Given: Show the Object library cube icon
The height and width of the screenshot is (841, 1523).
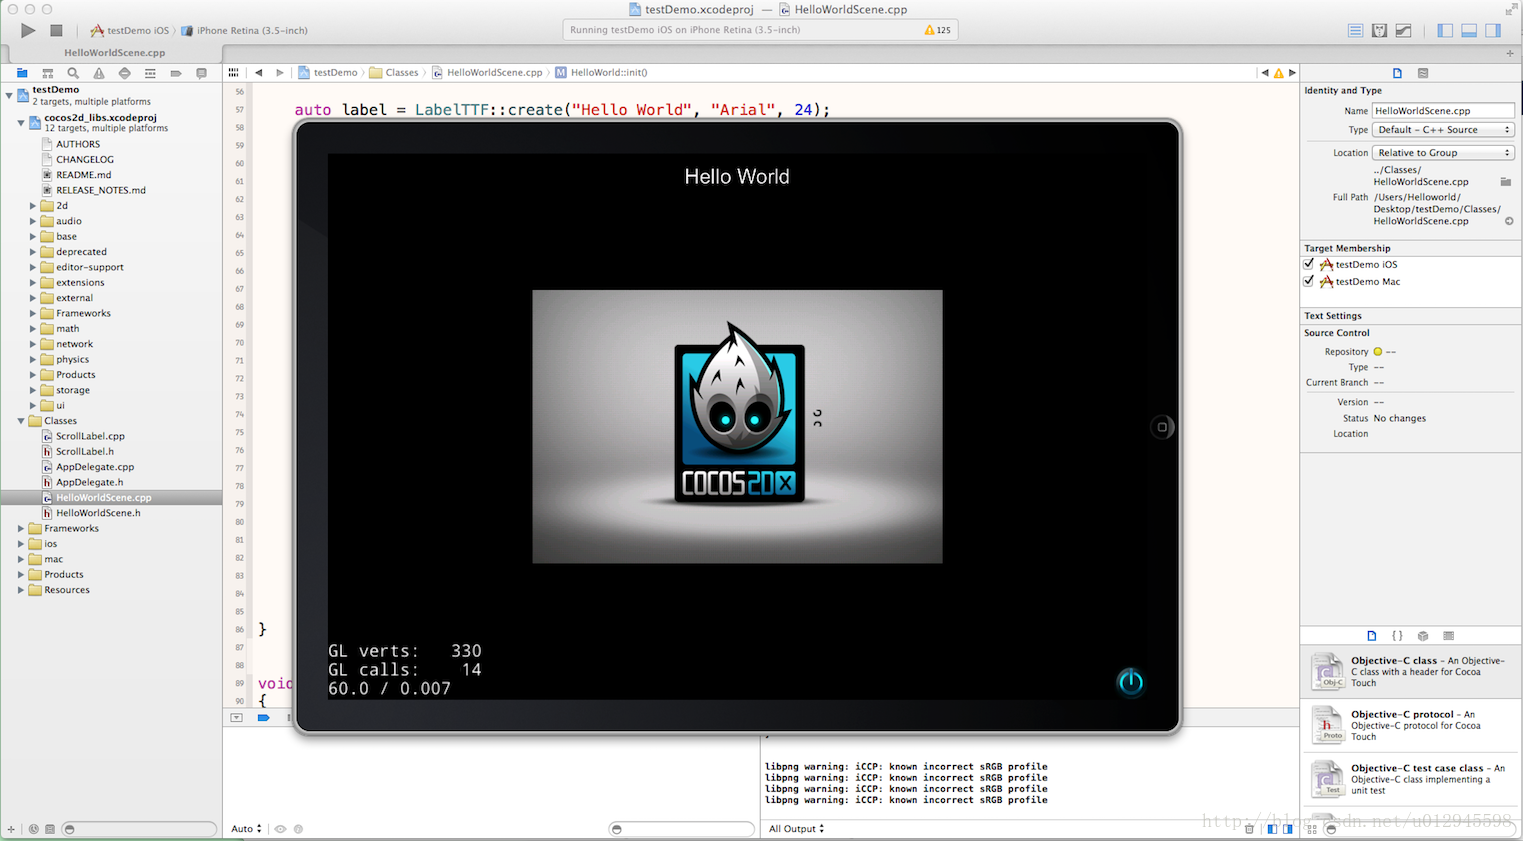Looking at the screenshot, I should (x=1423, y=636).
